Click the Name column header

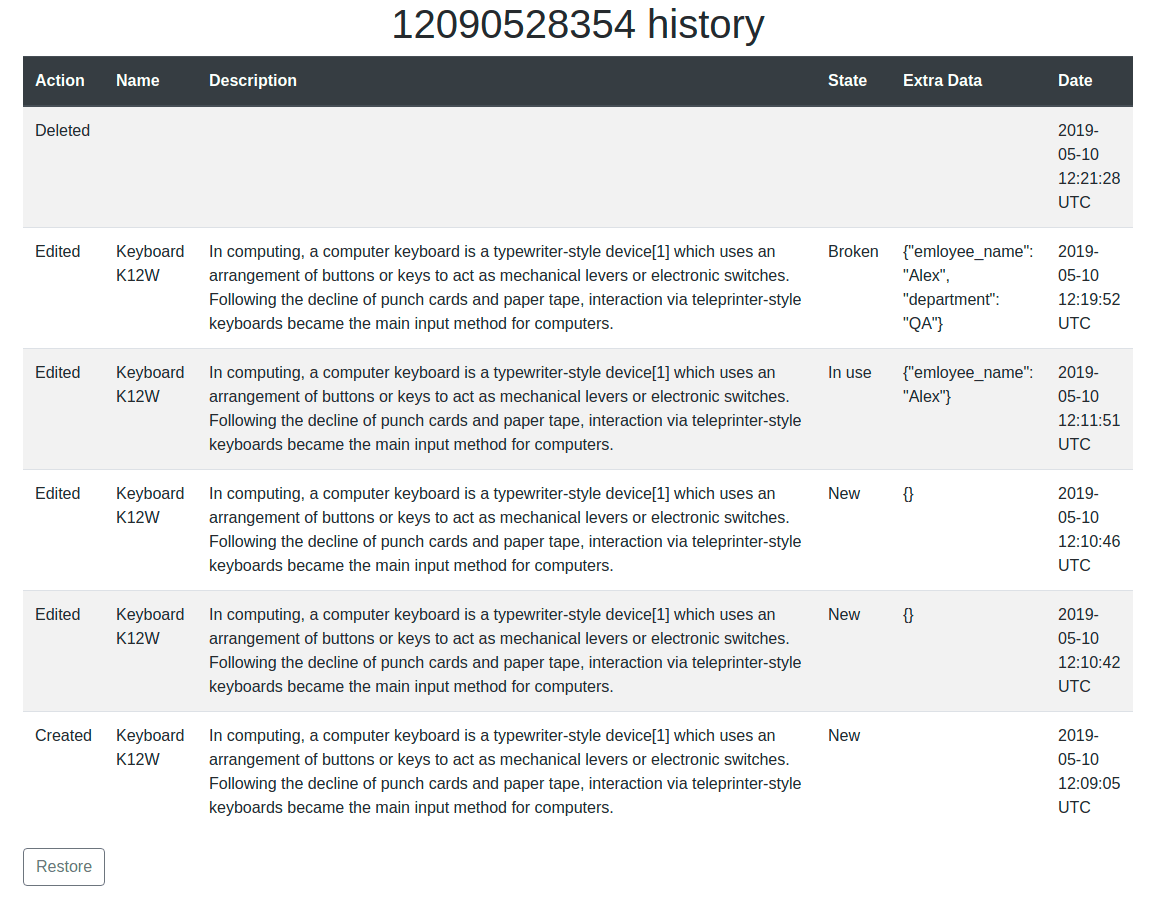point(138,81)
